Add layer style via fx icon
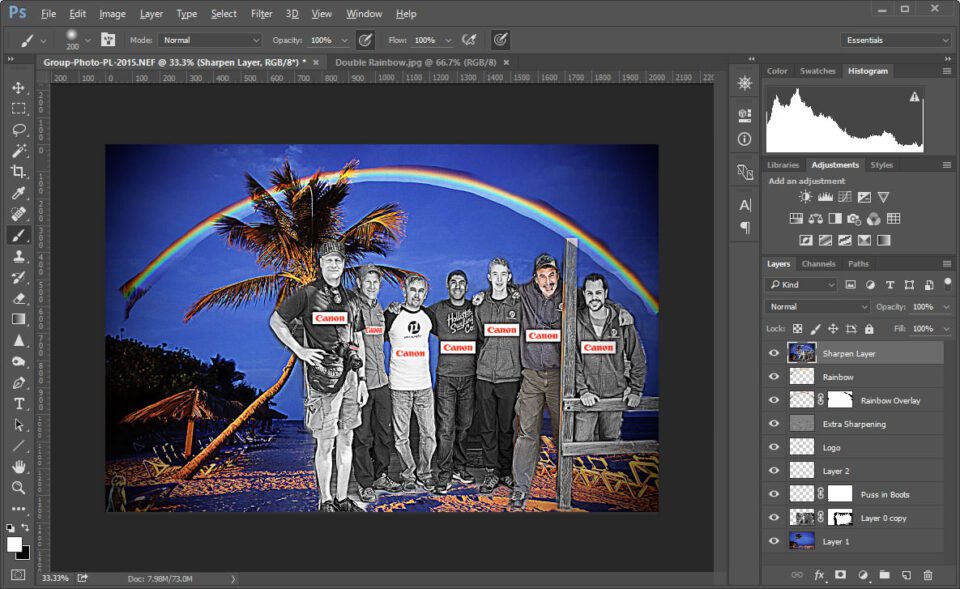 819,575
